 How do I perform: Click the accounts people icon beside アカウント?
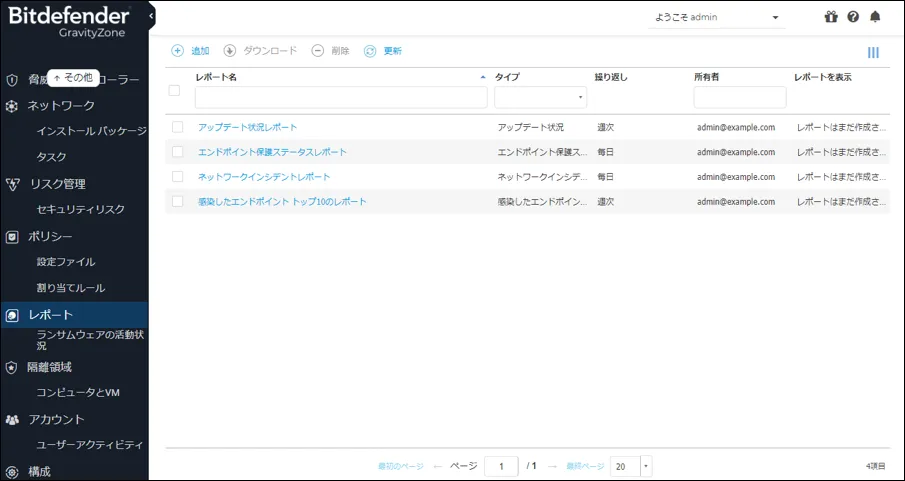point(12,419)
